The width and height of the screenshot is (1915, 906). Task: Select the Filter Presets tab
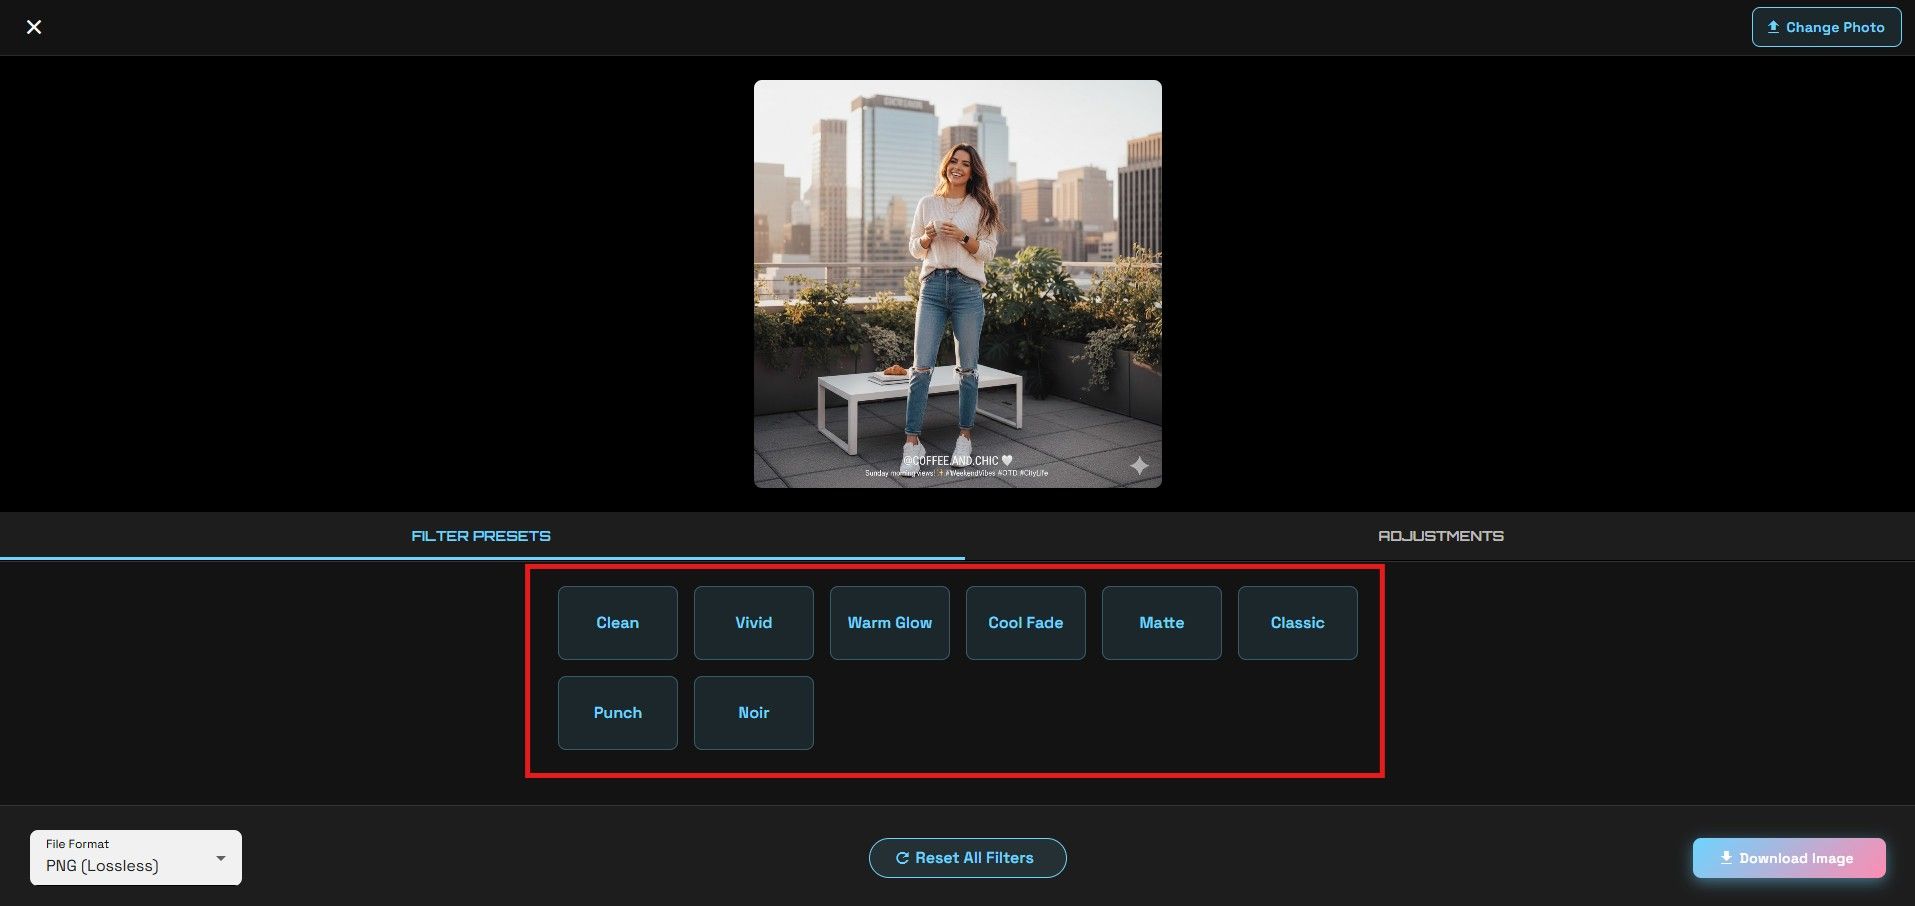click(480, 535)
